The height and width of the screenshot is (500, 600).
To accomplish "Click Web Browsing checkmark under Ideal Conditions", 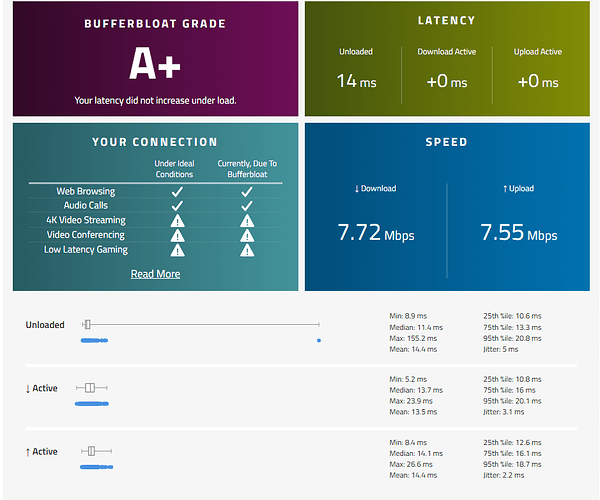I will [177, 191].
